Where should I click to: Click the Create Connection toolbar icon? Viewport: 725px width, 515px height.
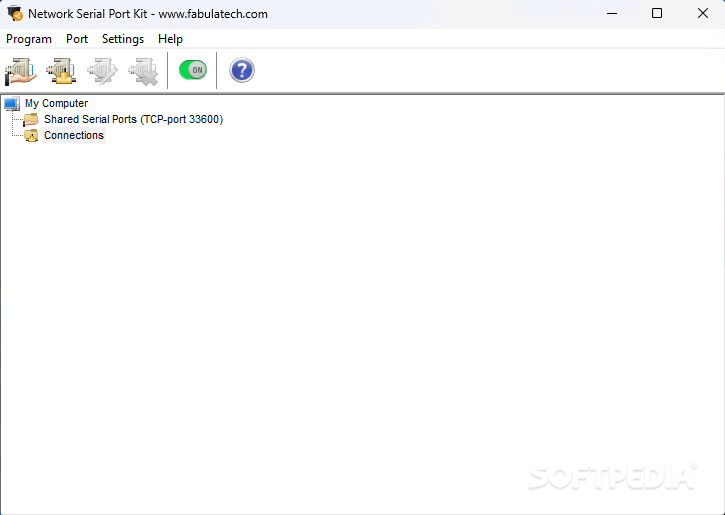pos(61,71)
